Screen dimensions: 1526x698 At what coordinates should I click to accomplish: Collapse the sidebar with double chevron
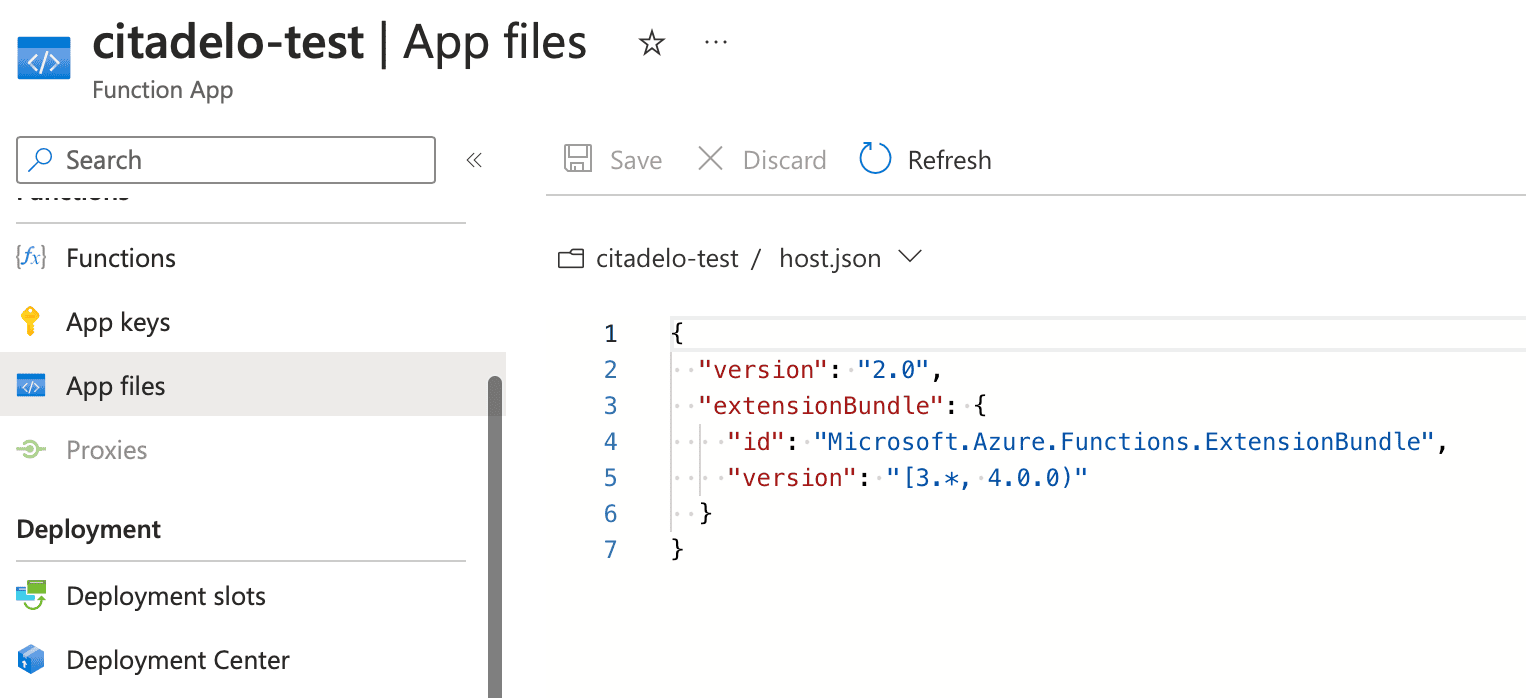[474, 160]
